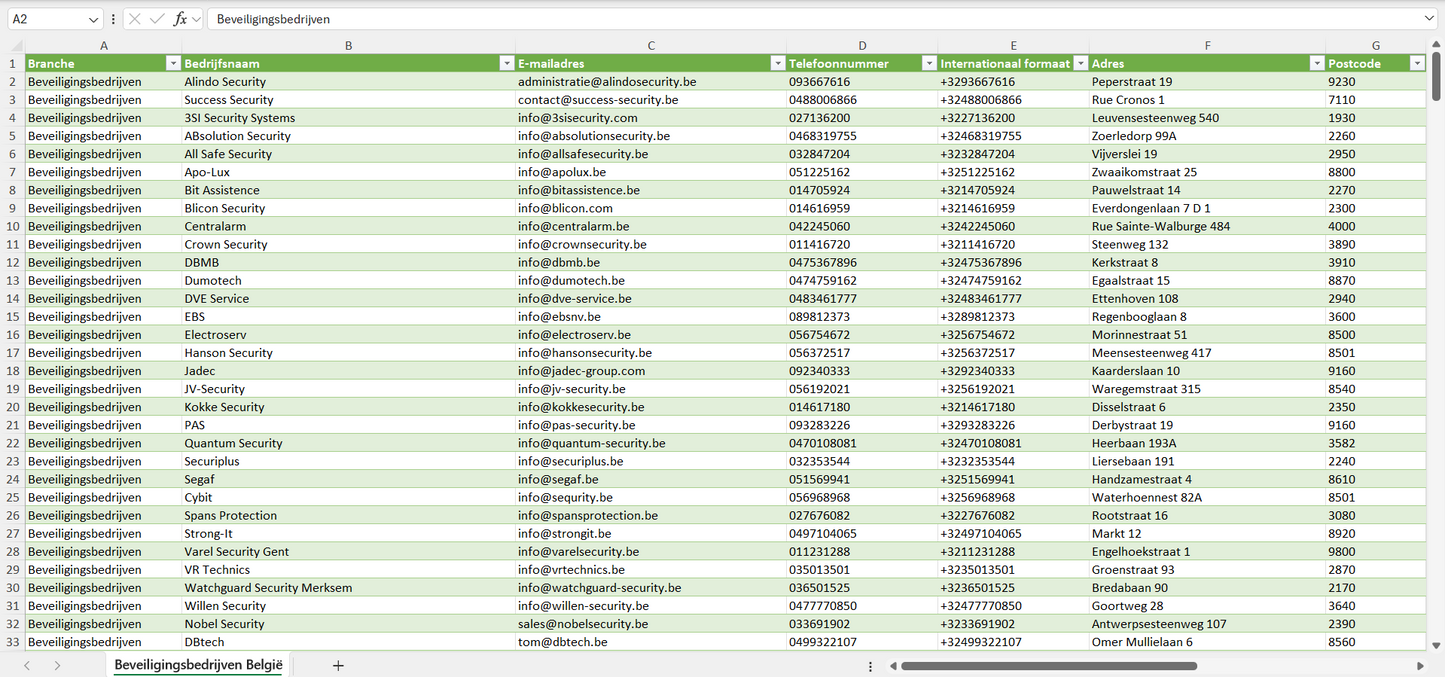Click the scroll down arrow of vertical scrollbar
Screen dimensions: 1445x677
[x=1437, y=646]
